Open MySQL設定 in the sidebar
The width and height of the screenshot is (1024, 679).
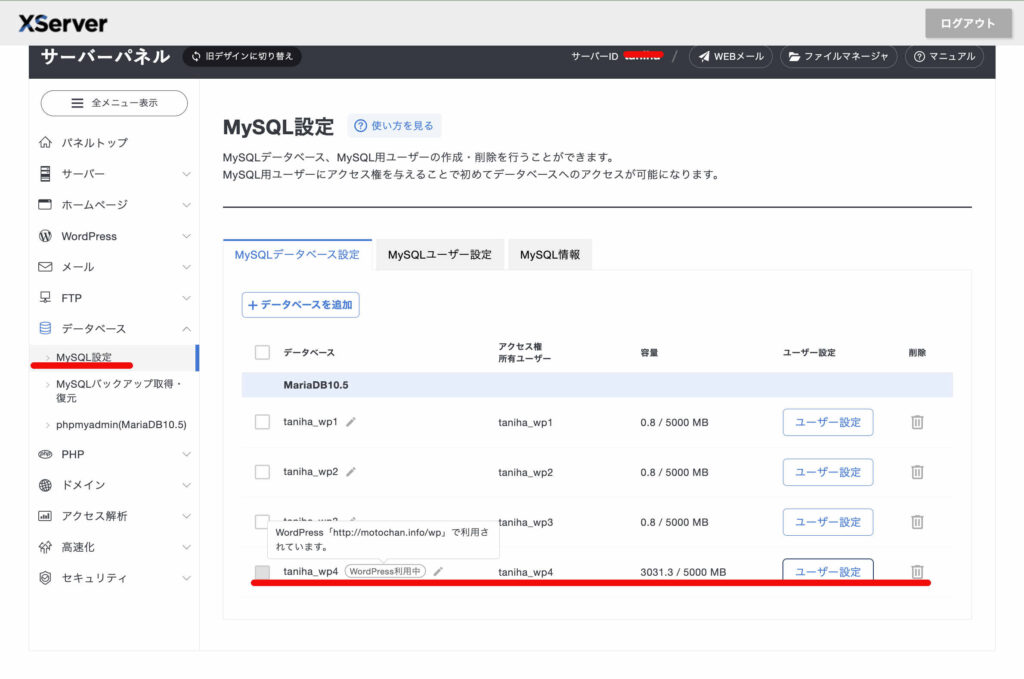(x=114, y=358)
